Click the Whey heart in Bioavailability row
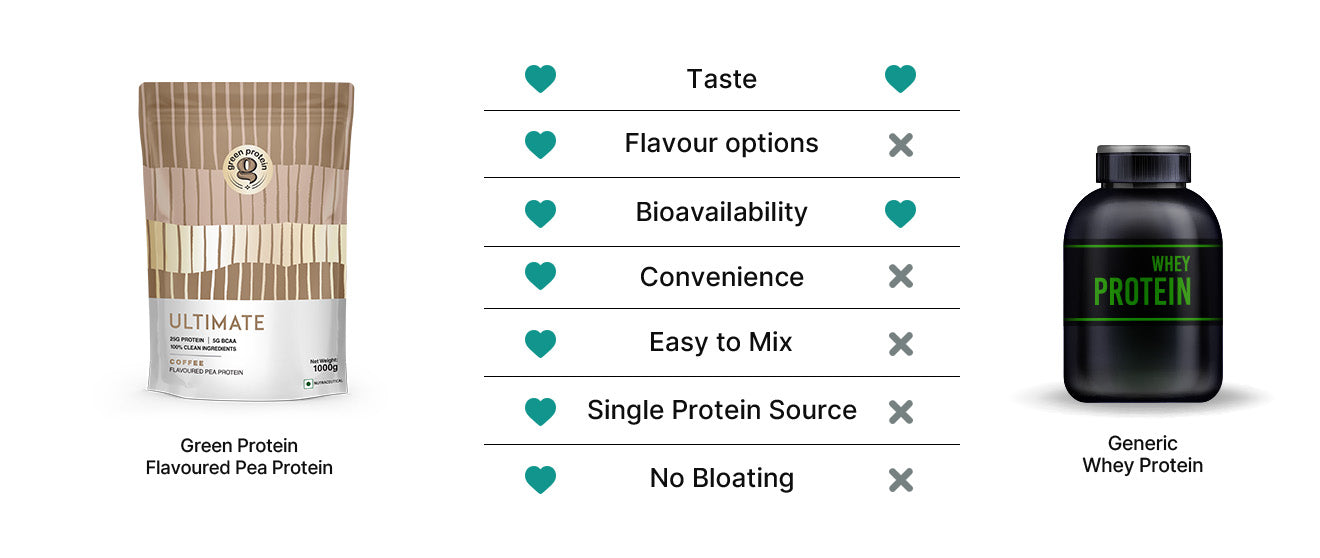Viewport: 1320px width, 558px height. pos(900,213)
